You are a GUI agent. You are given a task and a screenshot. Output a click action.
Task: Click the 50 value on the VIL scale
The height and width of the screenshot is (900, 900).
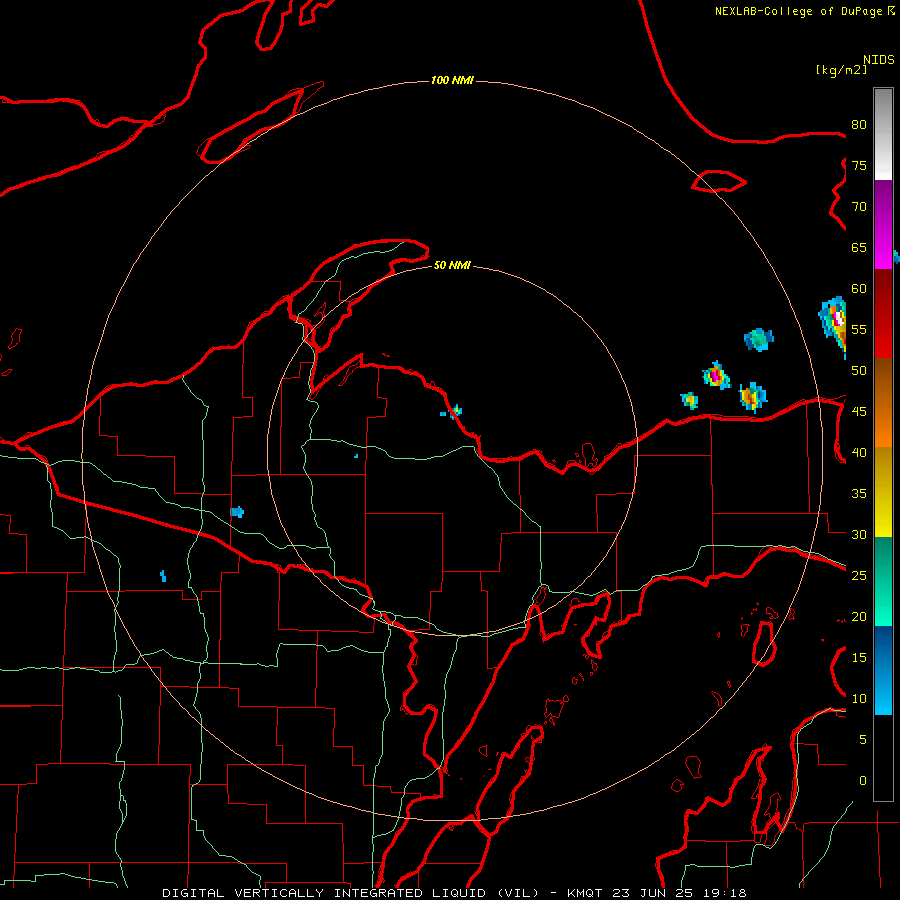click(x=859, y=371)
